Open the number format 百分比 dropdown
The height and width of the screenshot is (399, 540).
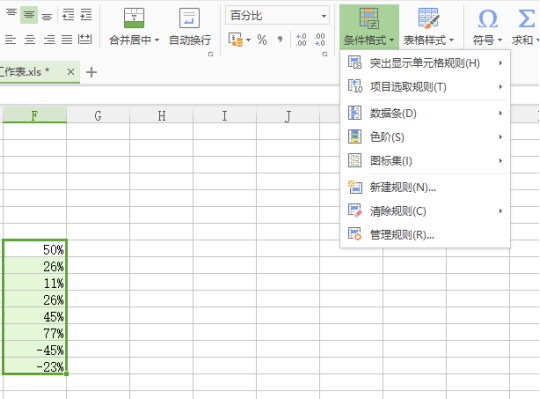click(x=277, y=15)
